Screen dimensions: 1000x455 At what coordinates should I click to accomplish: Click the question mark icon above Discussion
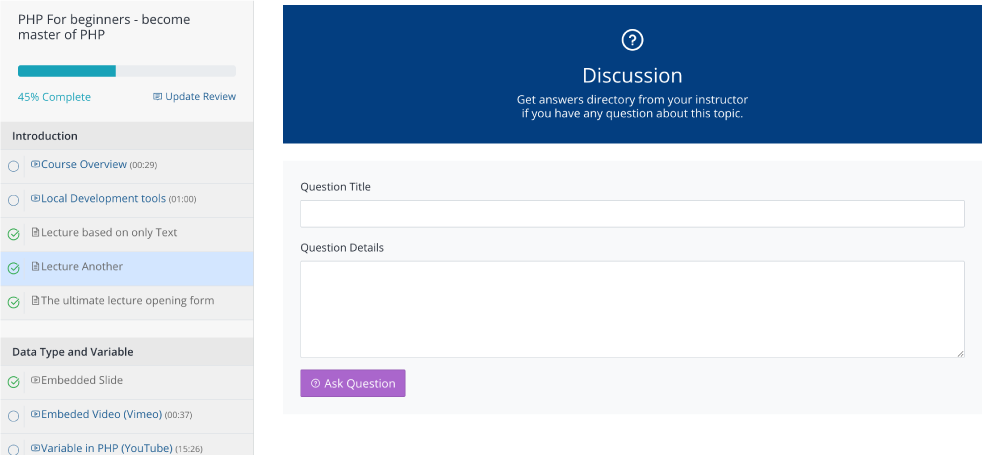tap(632, 40)
